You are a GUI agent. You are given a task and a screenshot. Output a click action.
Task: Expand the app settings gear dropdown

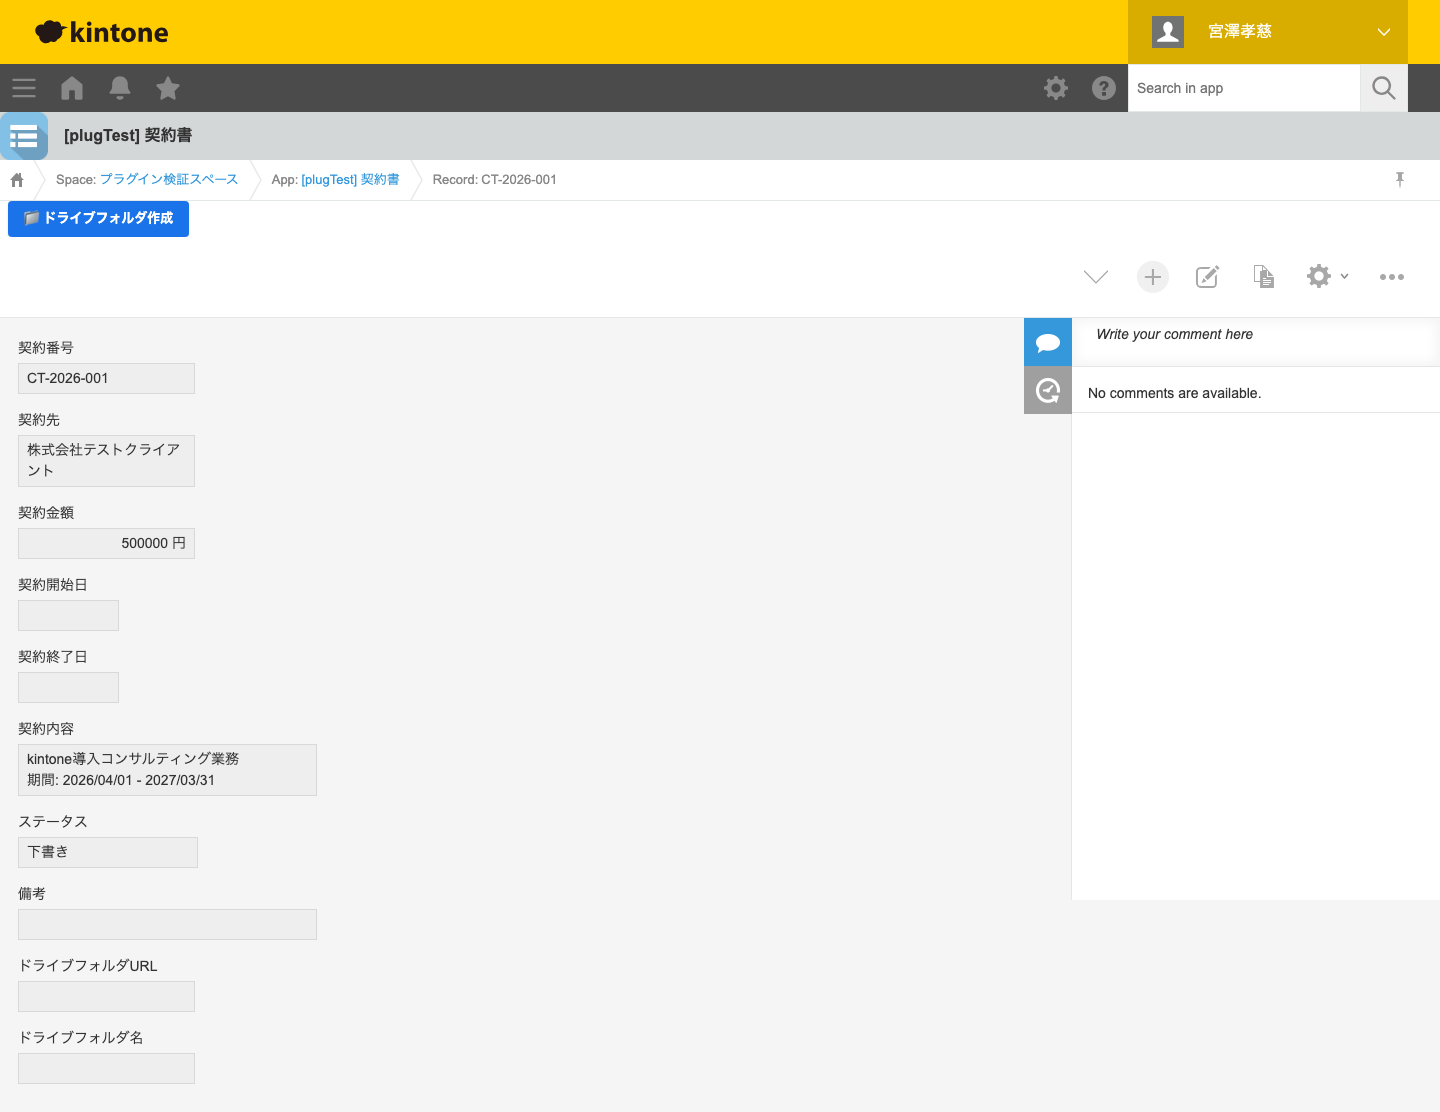tap(1327, 277)
